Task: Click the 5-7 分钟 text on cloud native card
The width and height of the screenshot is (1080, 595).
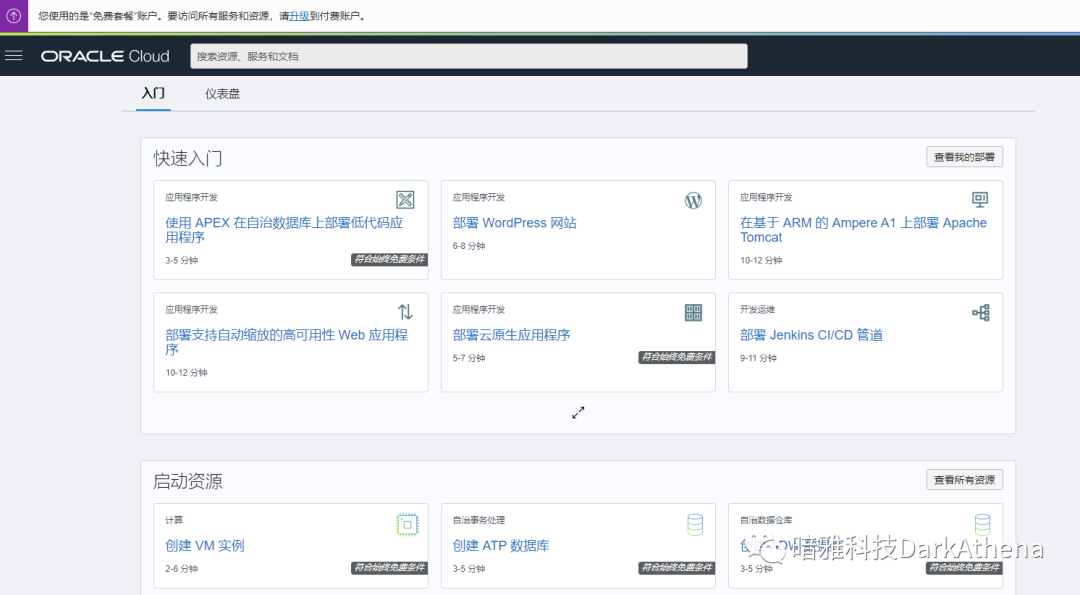Action: pos(468,358)
